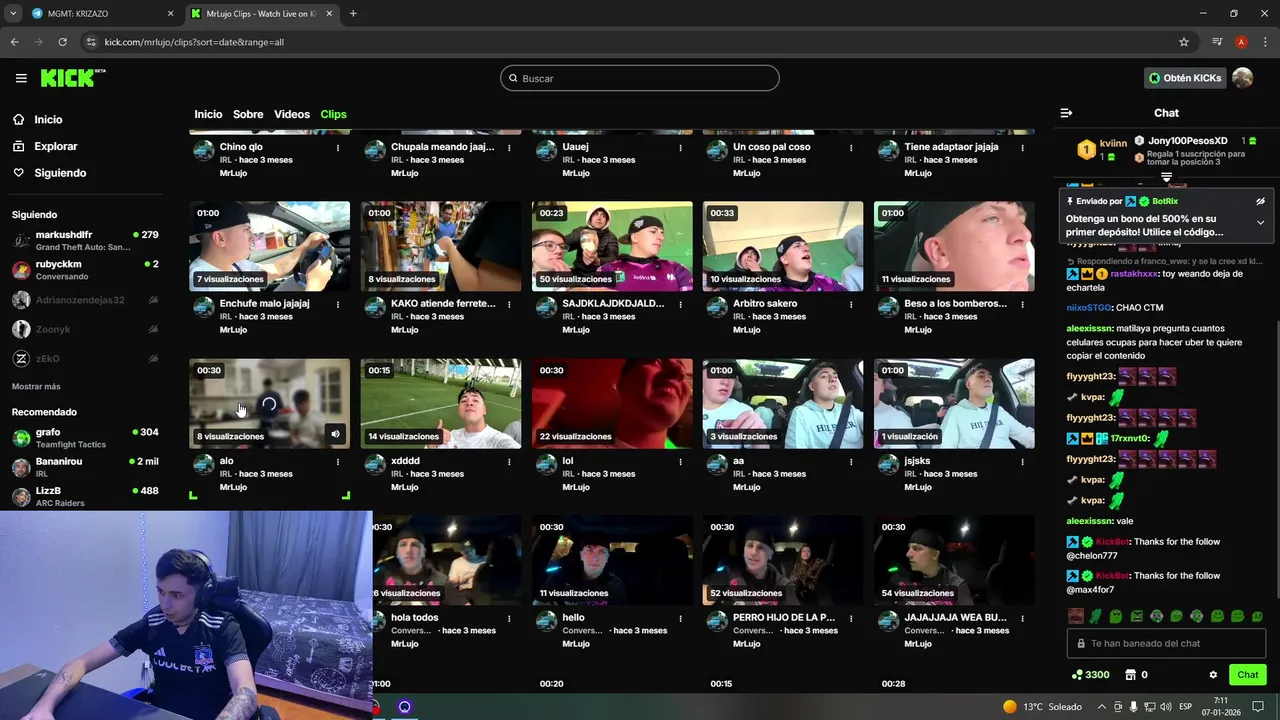Open markushdlfr in the followed channels list
1280x720 pixels.
click(85, 240)
